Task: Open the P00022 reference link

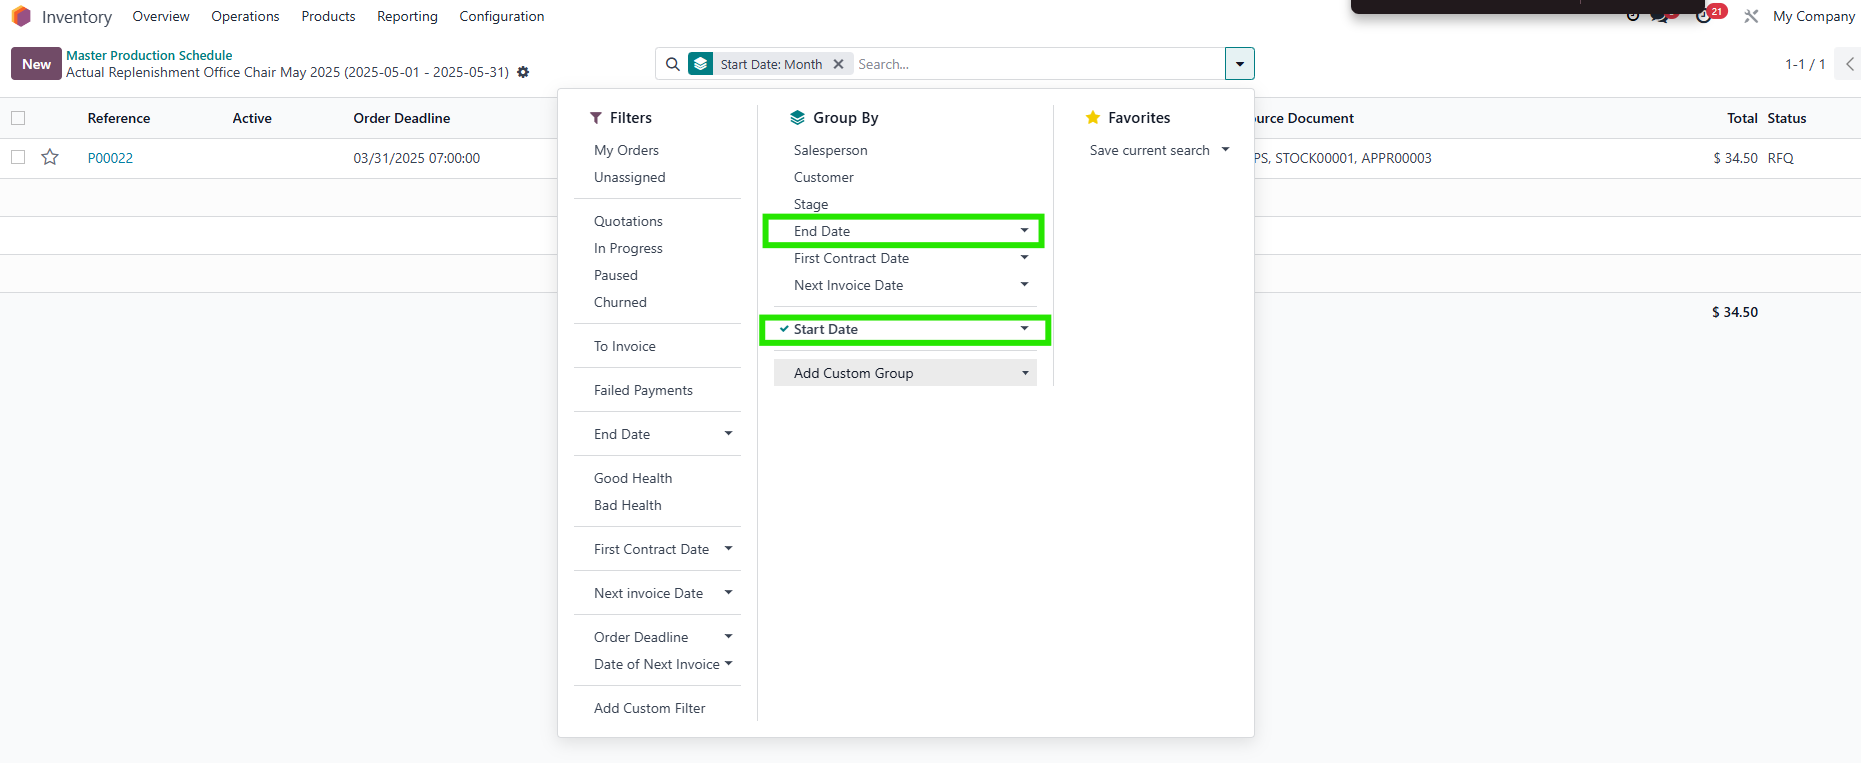Action: click(110, 158)
